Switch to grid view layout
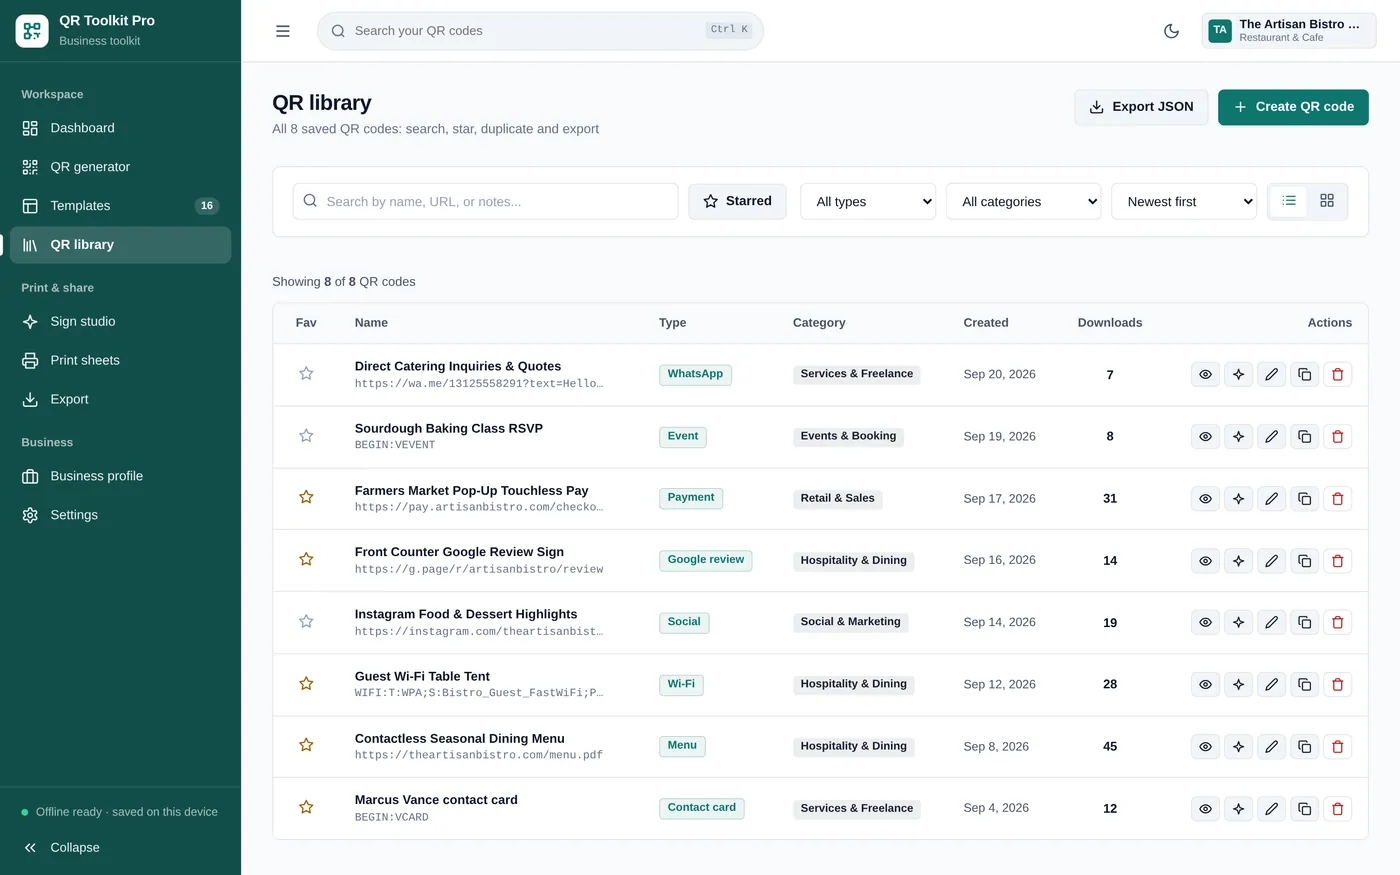1400x875 pixels. [x=1327, y=201]
